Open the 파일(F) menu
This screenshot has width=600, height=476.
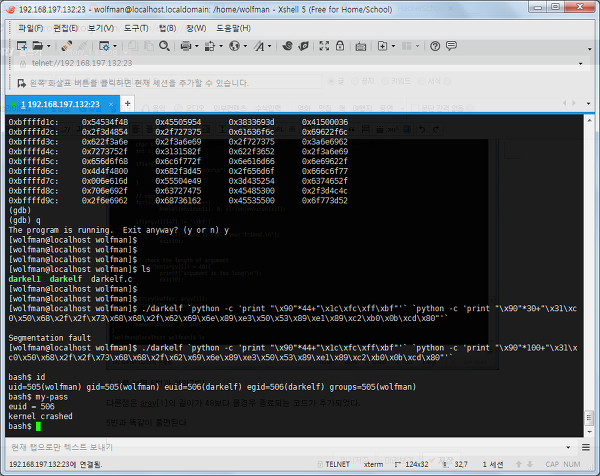click(31, 28)
